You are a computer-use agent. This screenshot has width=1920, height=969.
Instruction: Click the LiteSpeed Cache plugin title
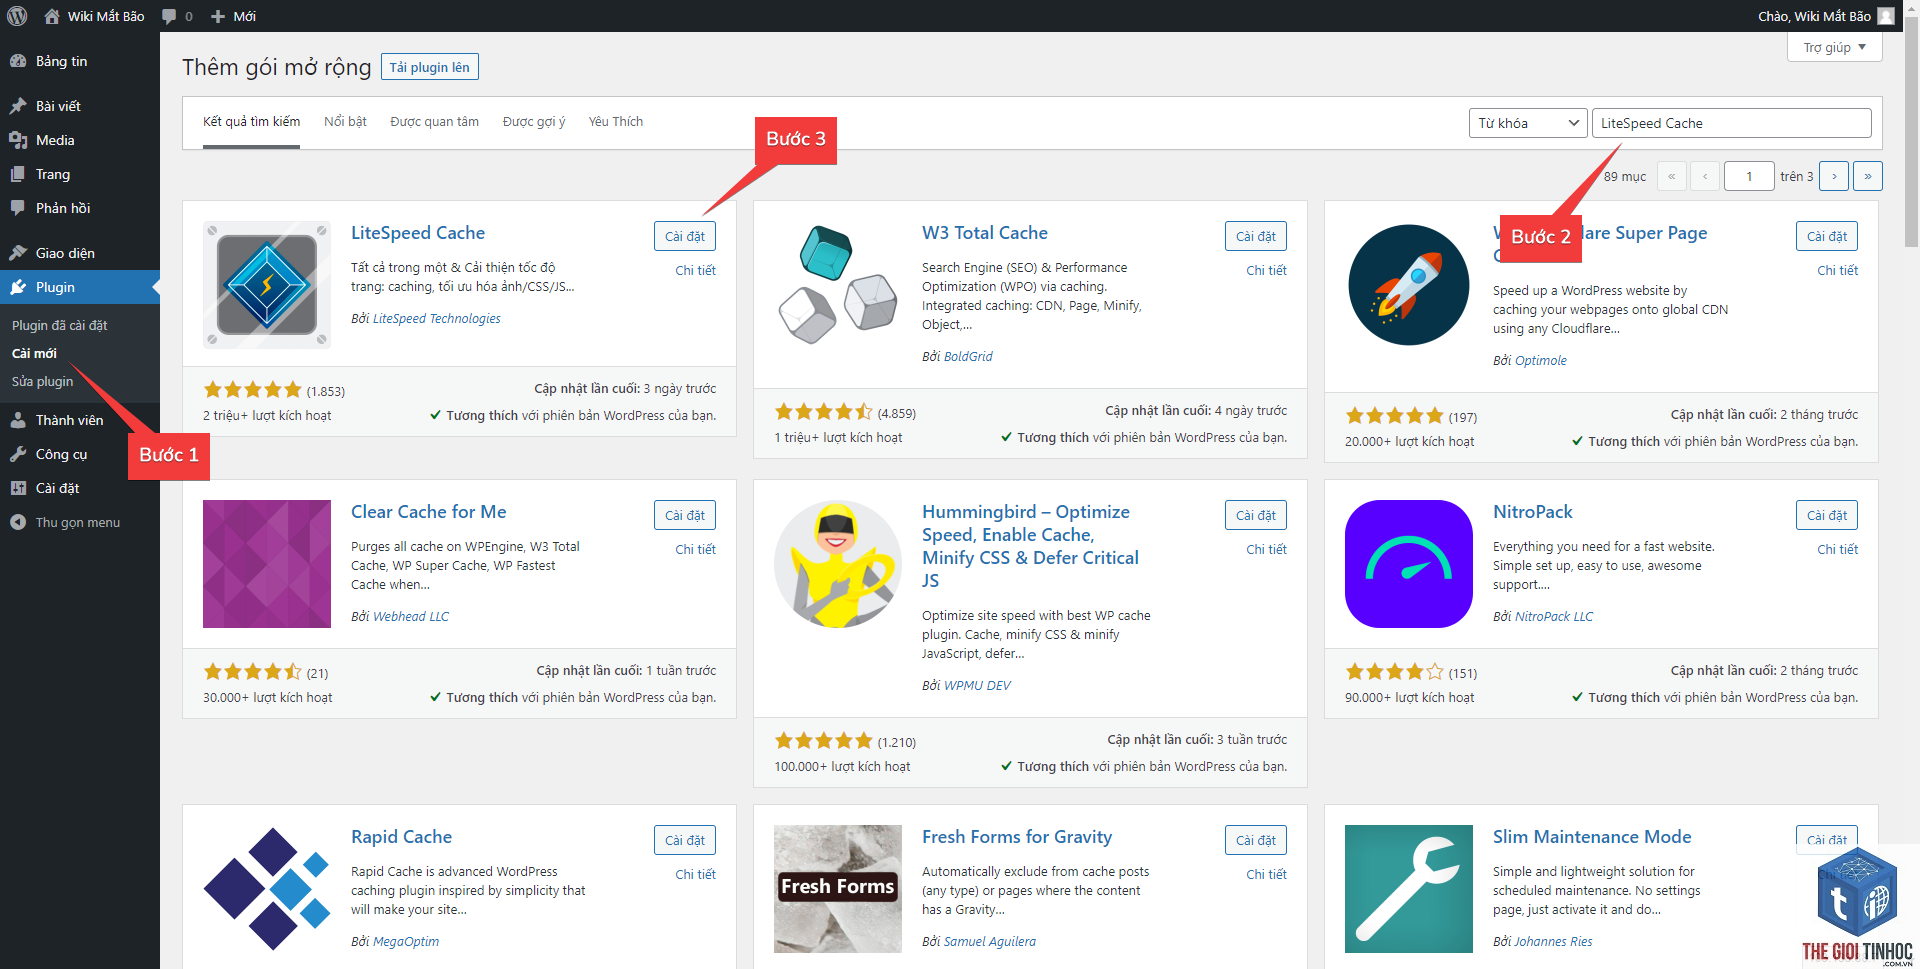click(x=418, y=232)
